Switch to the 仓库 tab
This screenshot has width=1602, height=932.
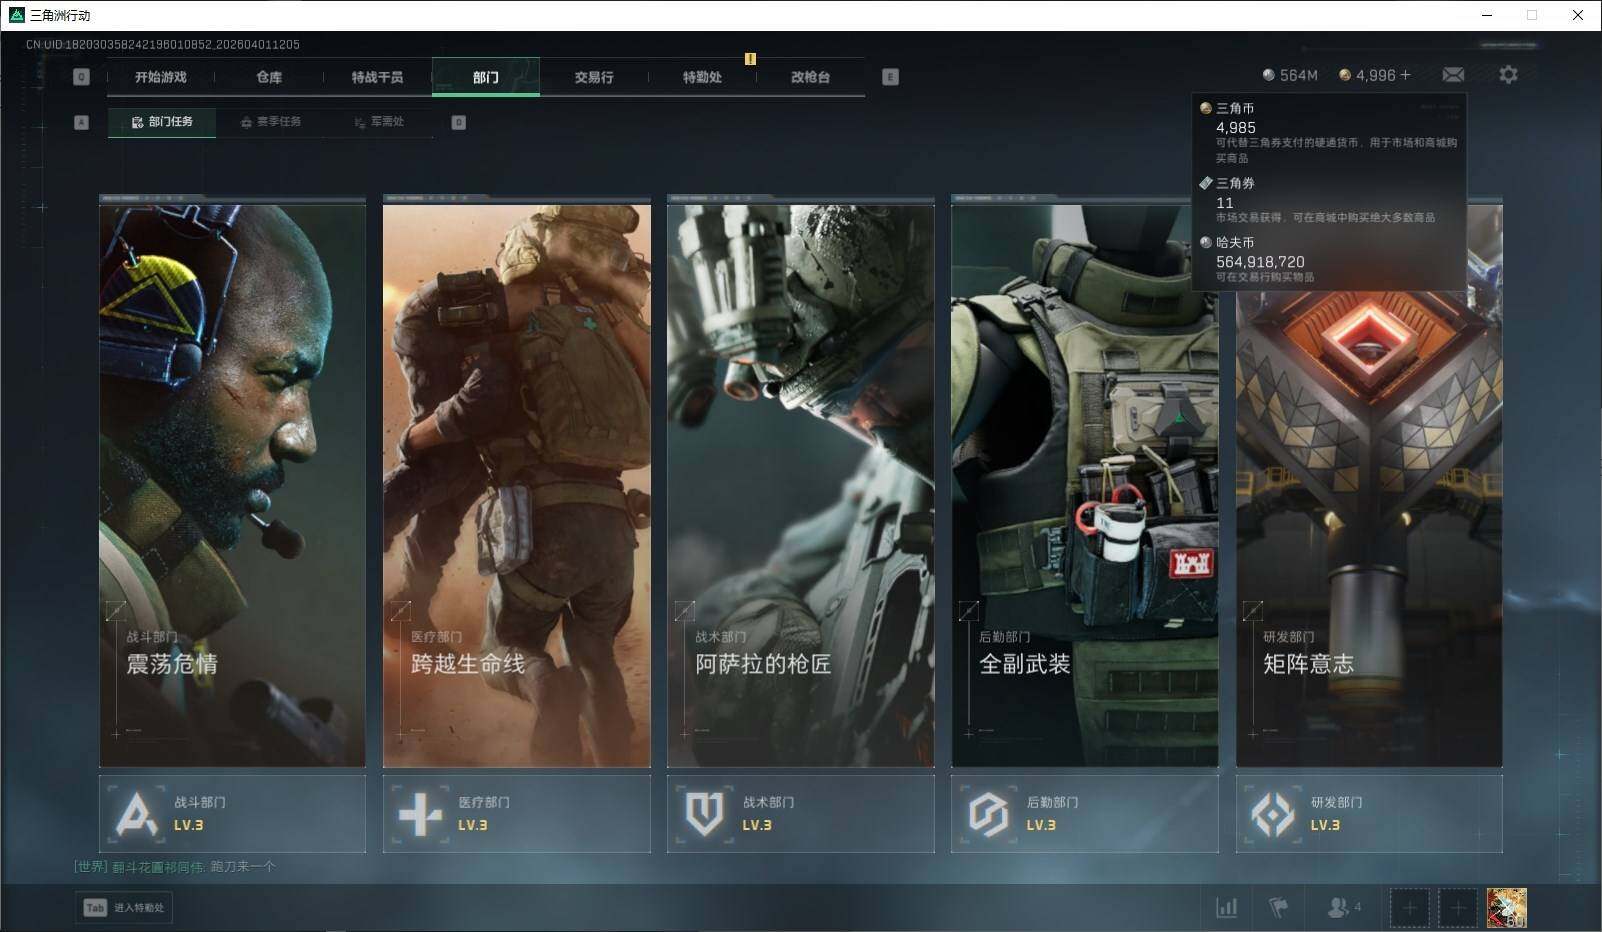tap(269, 77)
